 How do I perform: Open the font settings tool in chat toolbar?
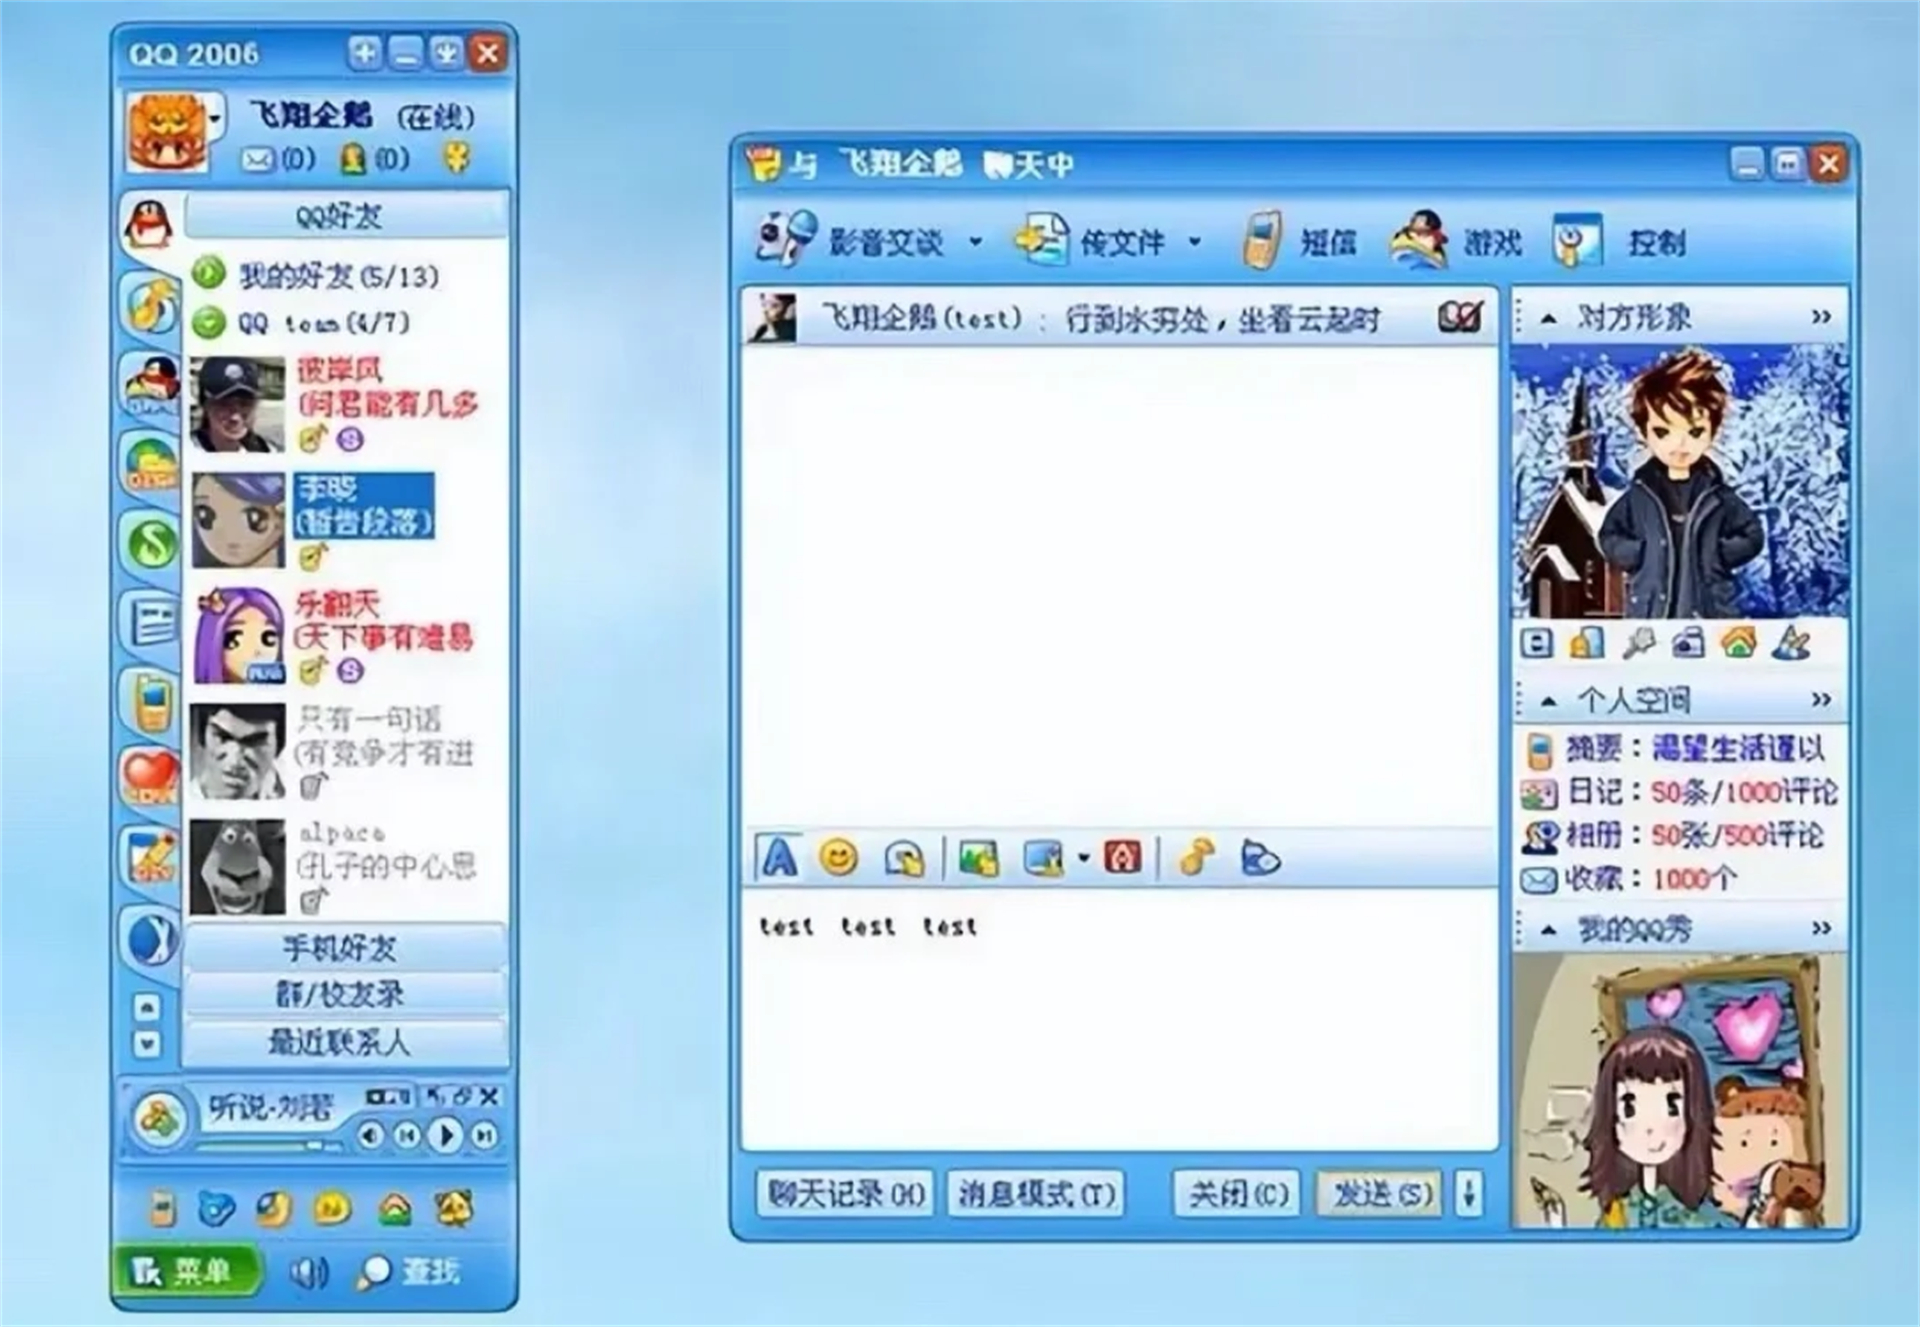[x=779, y=858]
